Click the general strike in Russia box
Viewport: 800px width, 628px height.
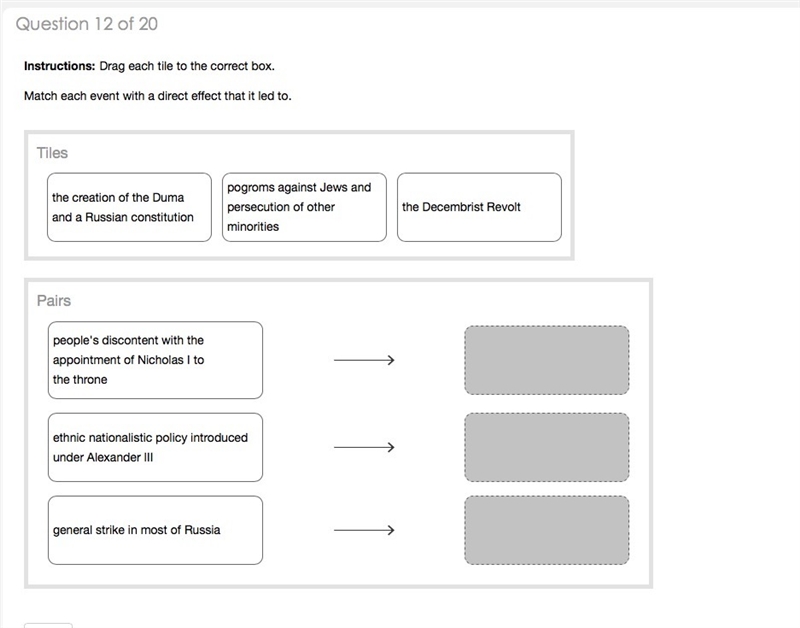[155, 530]
